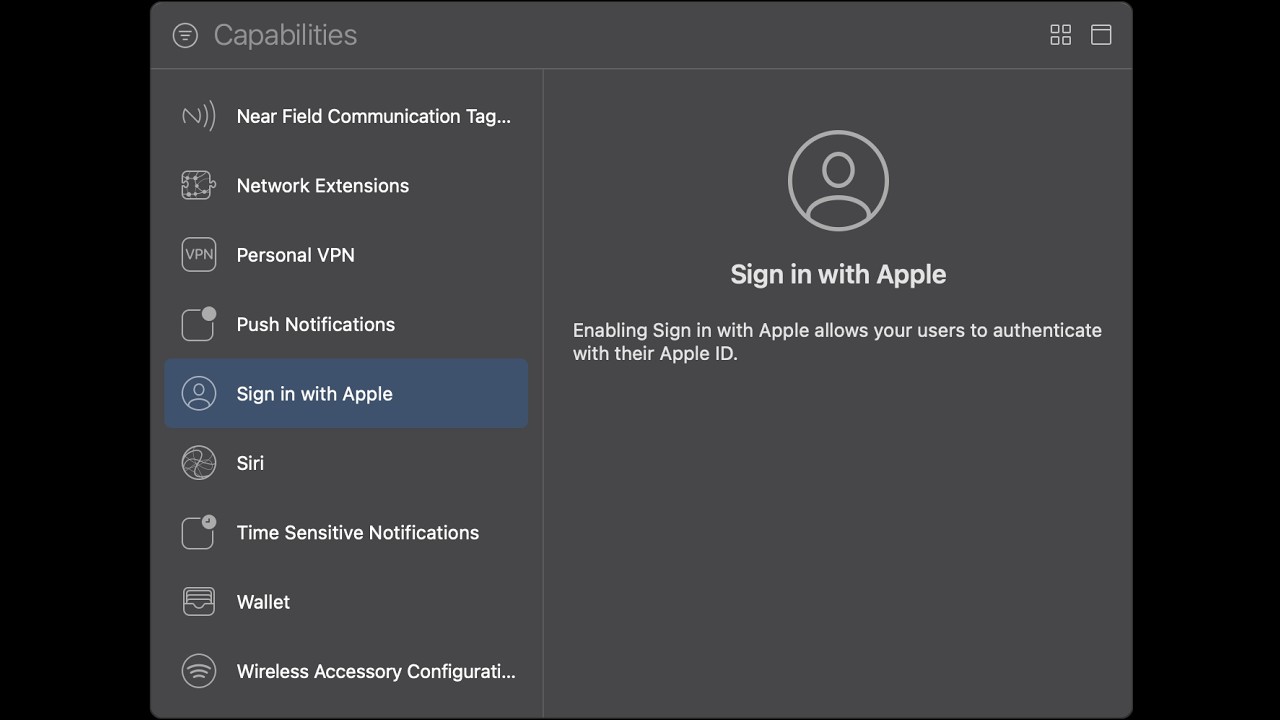The image size is (1280, 720).
Task: Click the Time Sensitive Notifications icon
Action: [198, 532]
